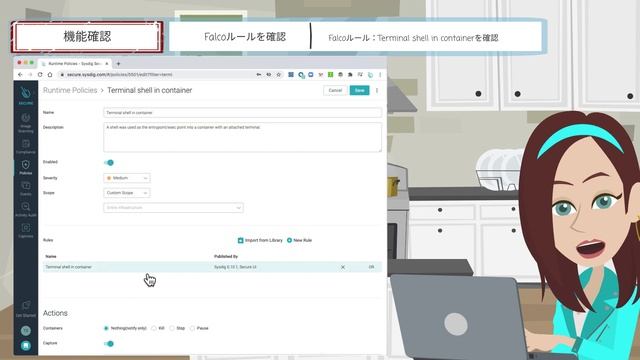
Task: Open Get Started in the sidebar
Action: 26,309
